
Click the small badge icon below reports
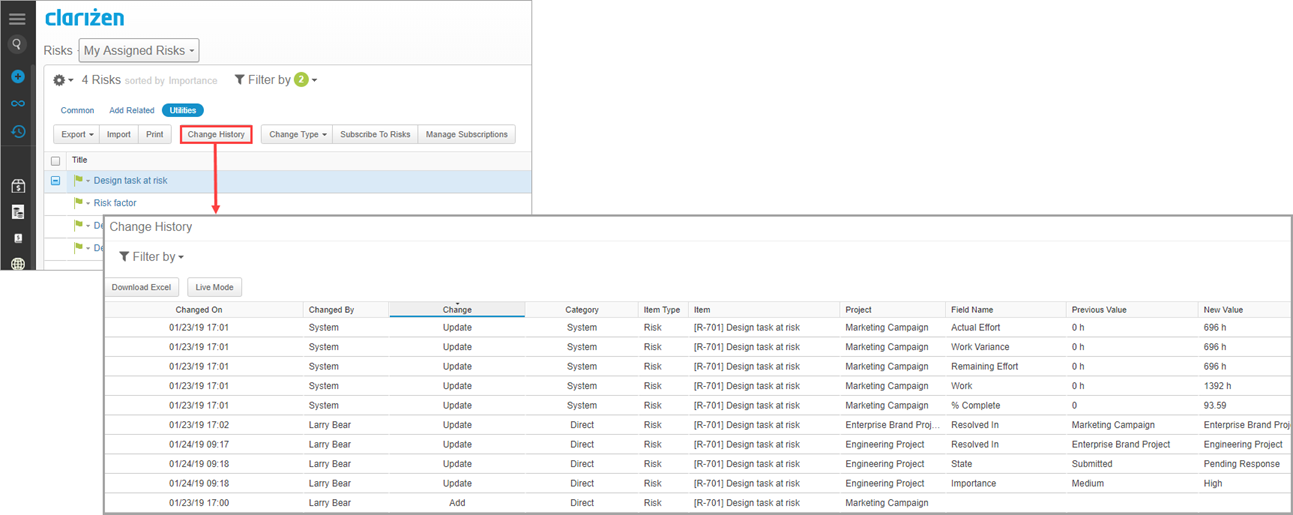pos(17,238)
